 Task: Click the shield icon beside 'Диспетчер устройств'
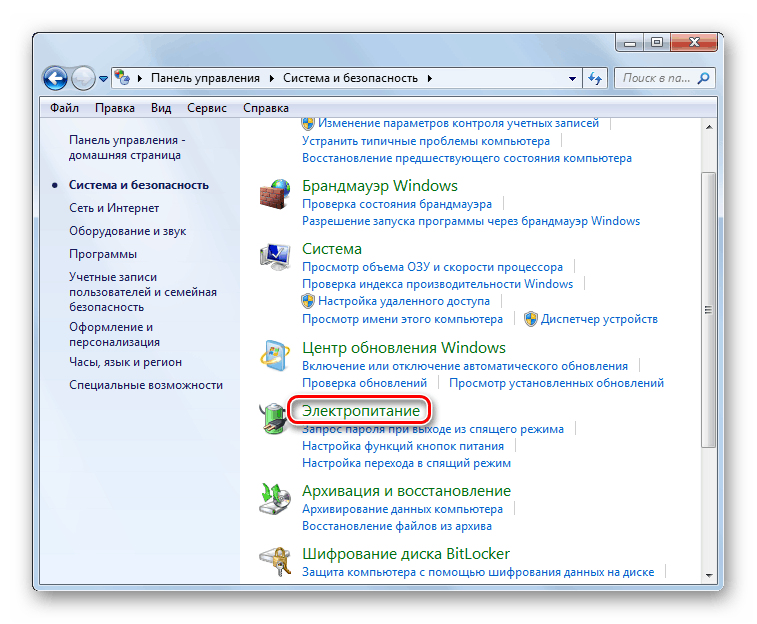pos(531,319)
